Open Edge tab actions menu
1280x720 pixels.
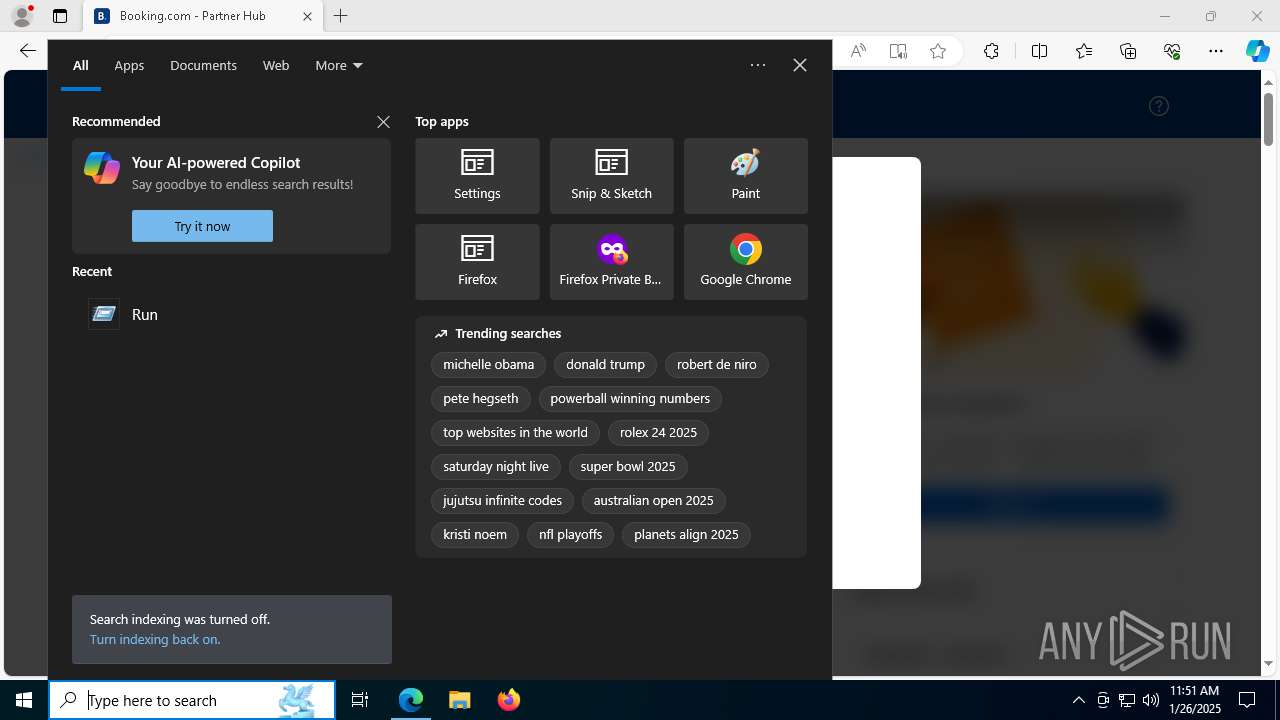pyautogui.click(x=60, y=16)
